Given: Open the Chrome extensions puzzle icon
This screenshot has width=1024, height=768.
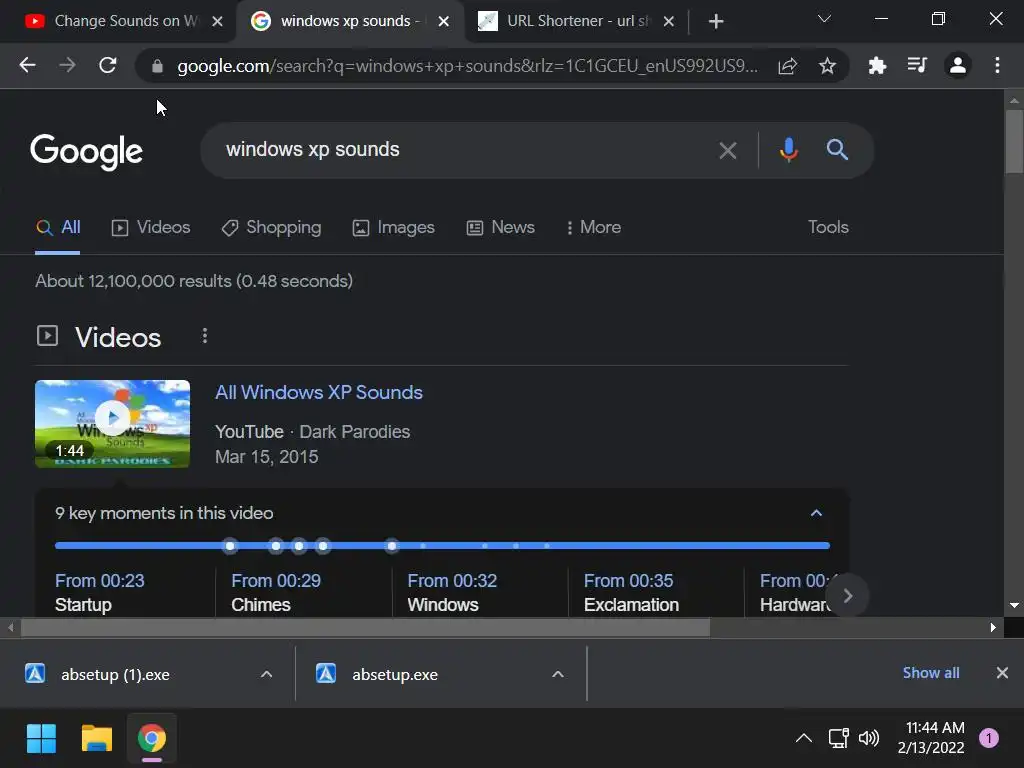Looking at the screenshot, I should (877, 65).
